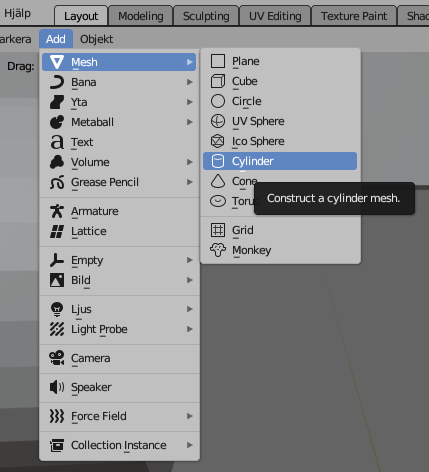Expand the Collection Instance submenu
This screenshot has height=472, width=429.
point(119,445)
